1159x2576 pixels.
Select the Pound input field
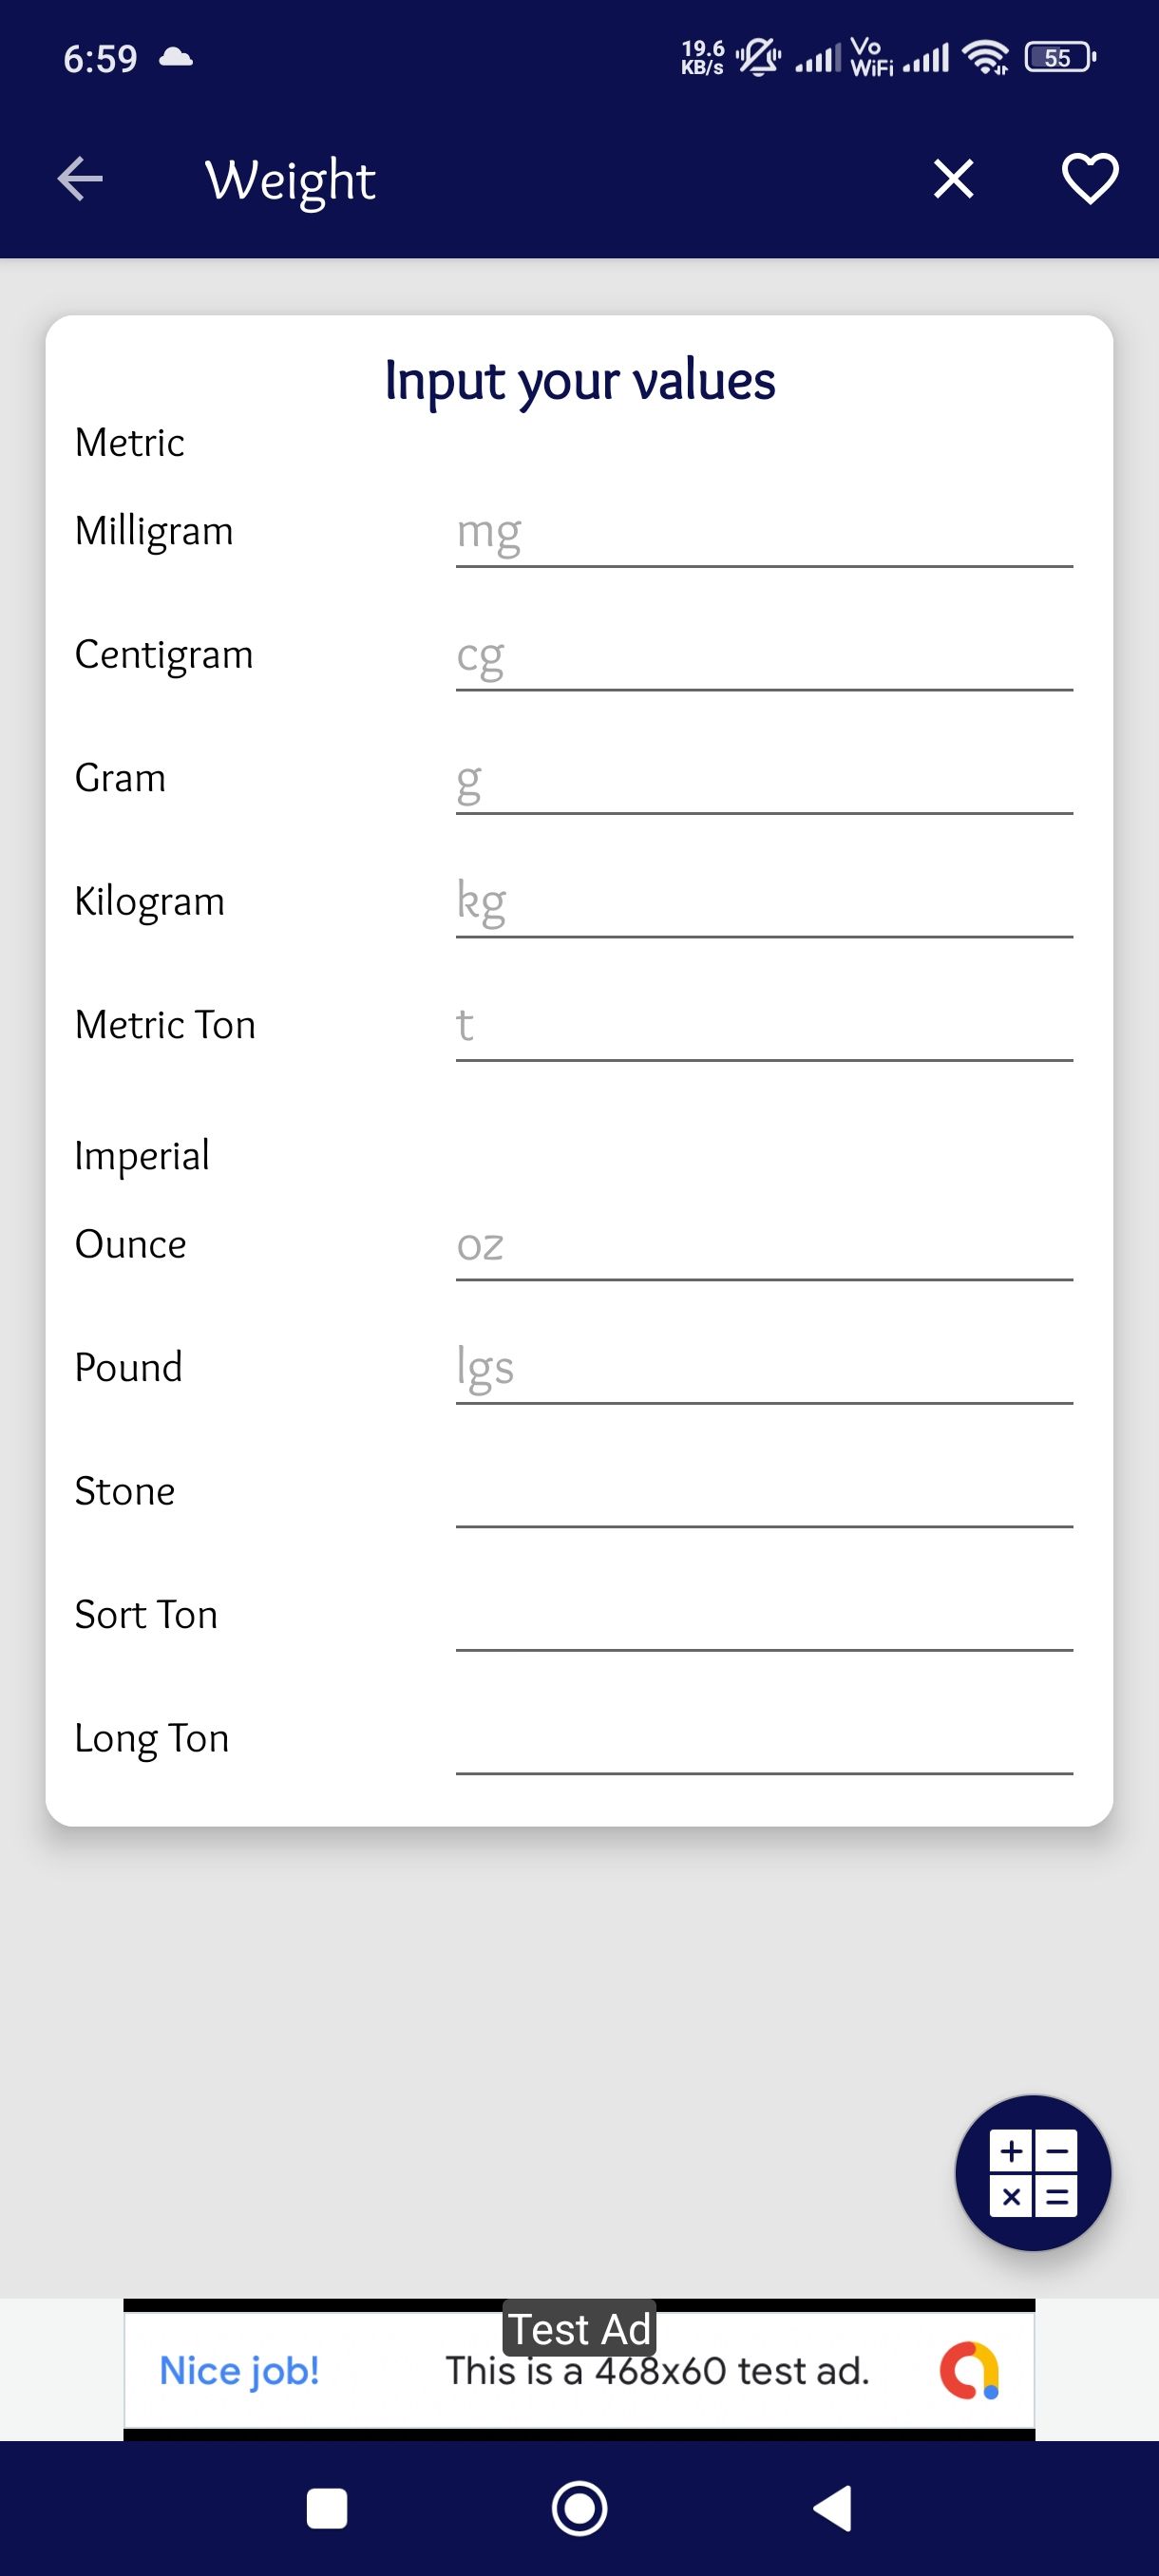tap(763, 1369)
